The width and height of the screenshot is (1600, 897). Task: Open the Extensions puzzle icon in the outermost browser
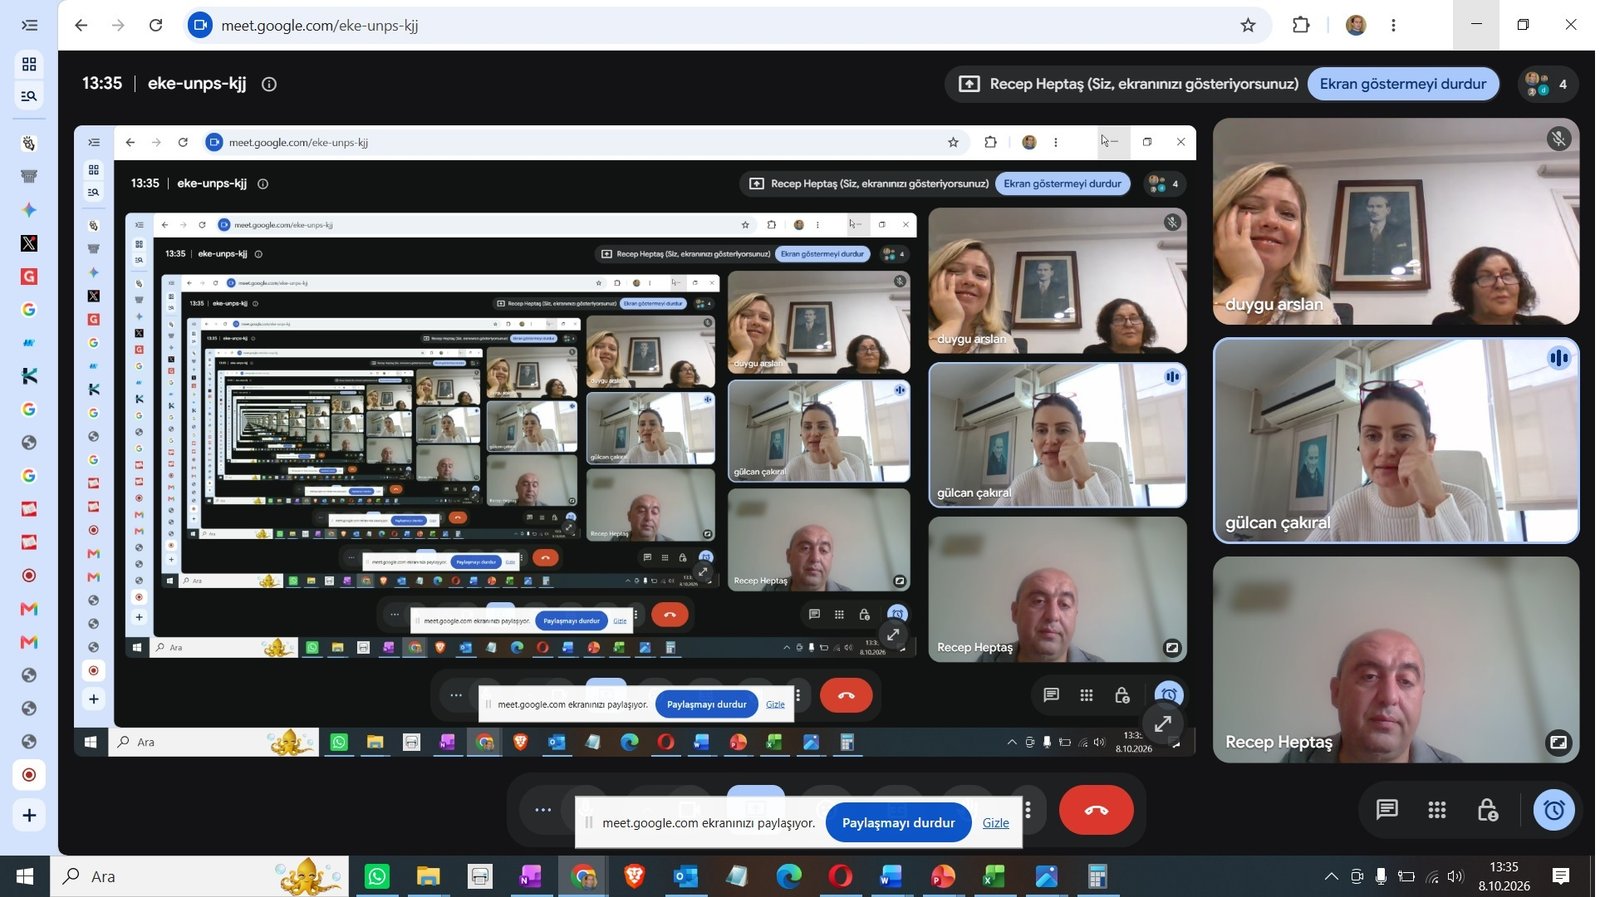point(1301,25)
